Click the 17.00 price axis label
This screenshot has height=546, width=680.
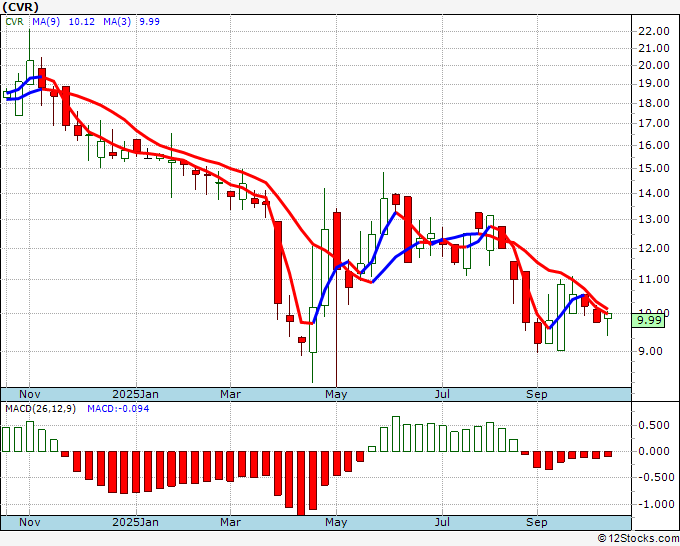coord(654,124)
